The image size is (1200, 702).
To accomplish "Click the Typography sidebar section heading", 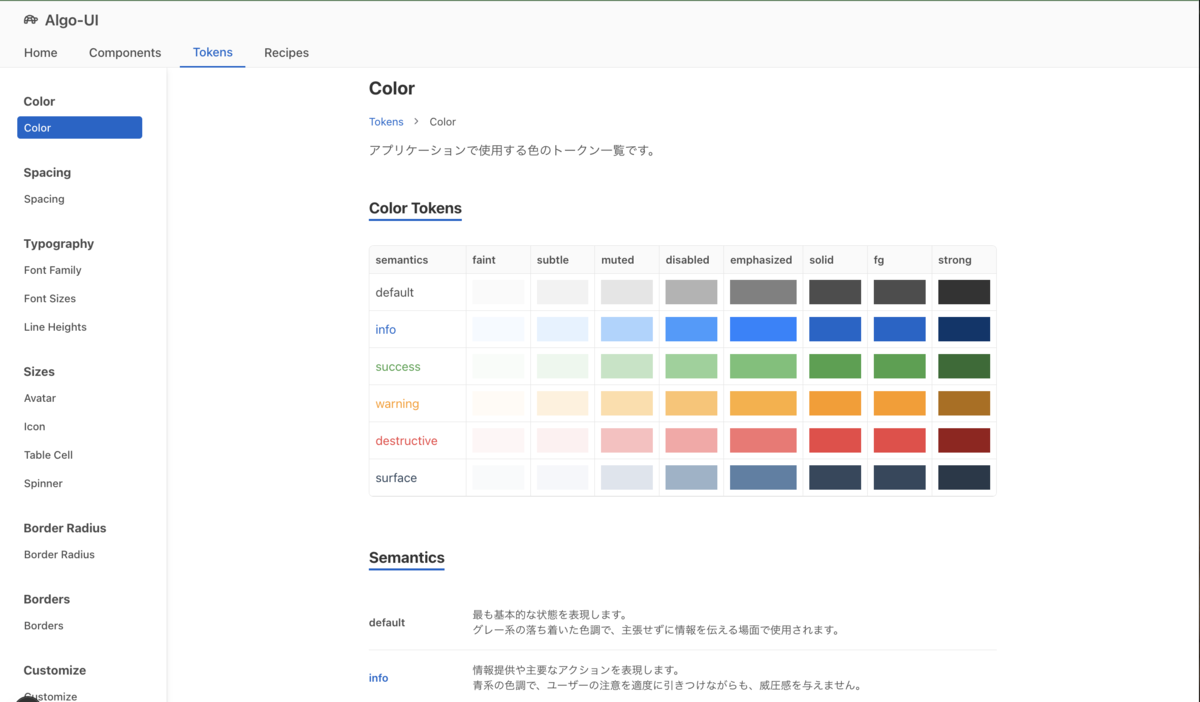I will pyautogui.click(x=59, y=244).
